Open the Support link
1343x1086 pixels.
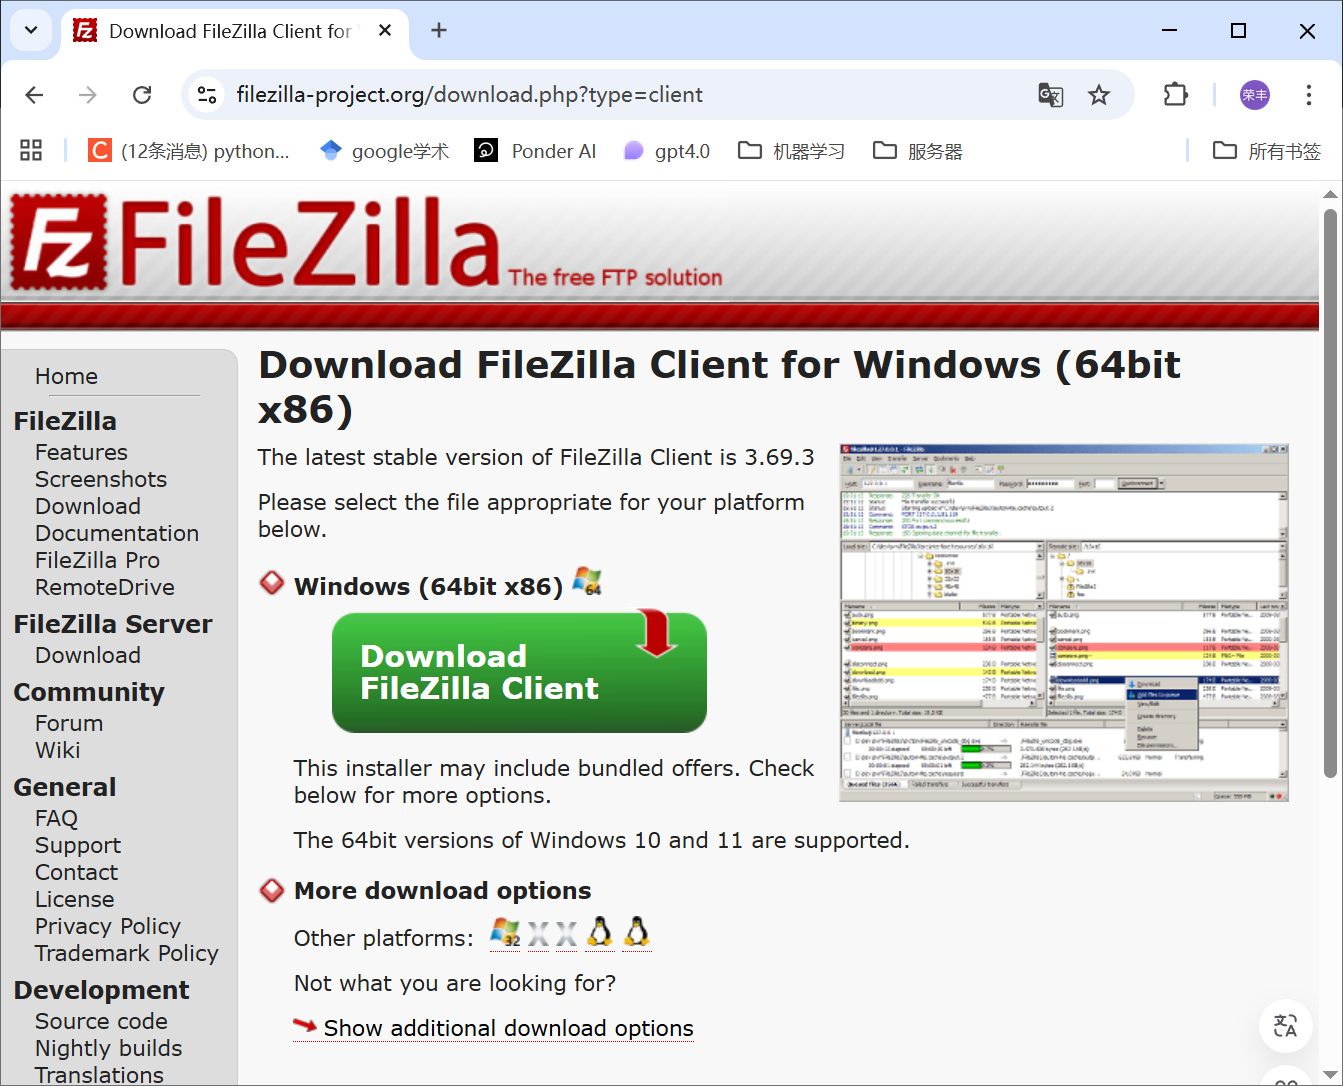pyautogui.click(x=78, y=845)
